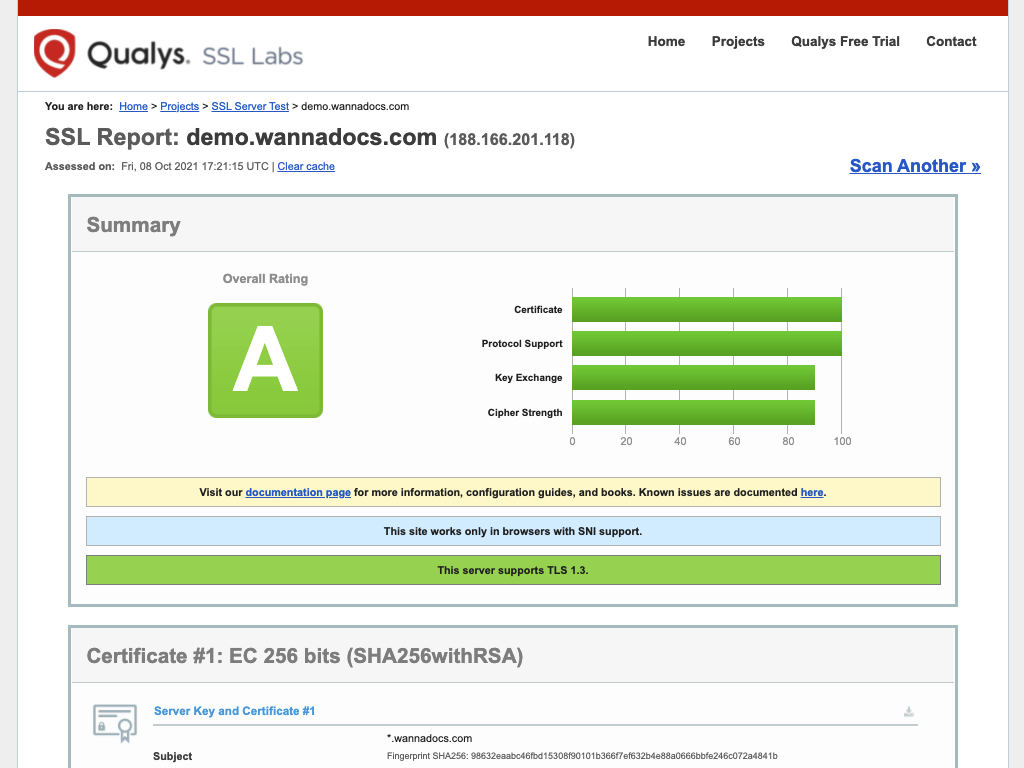This screenshot has width=1024, height=768.
Task: Open the Projects navigation menu item
Action: pyautogui.click(x=738, y=41)
